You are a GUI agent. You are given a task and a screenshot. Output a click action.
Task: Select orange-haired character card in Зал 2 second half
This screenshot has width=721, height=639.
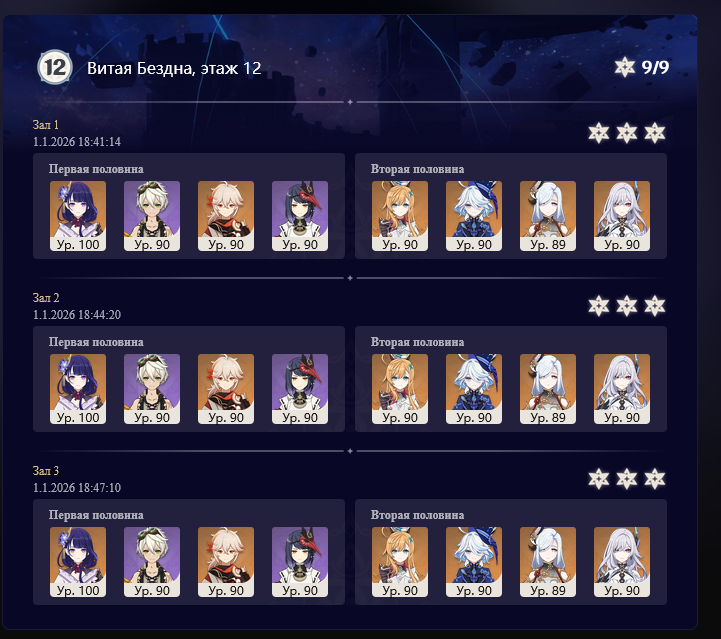[400, 389]
